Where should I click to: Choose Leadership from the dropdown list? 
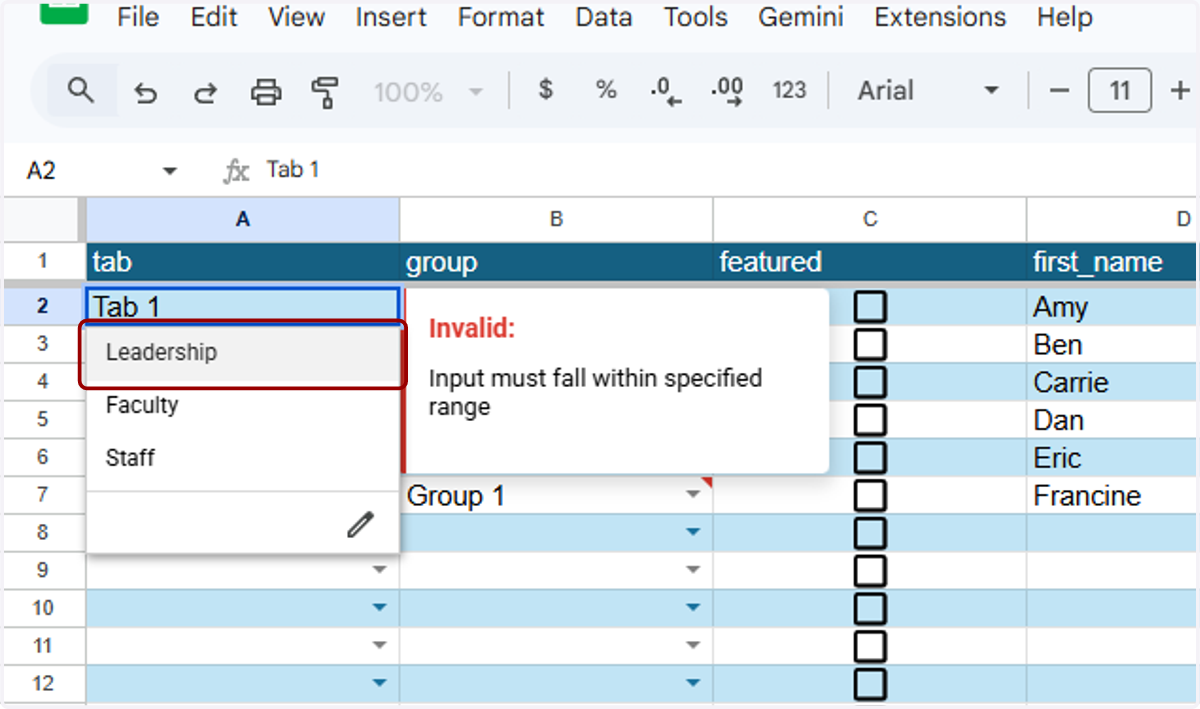243,353
